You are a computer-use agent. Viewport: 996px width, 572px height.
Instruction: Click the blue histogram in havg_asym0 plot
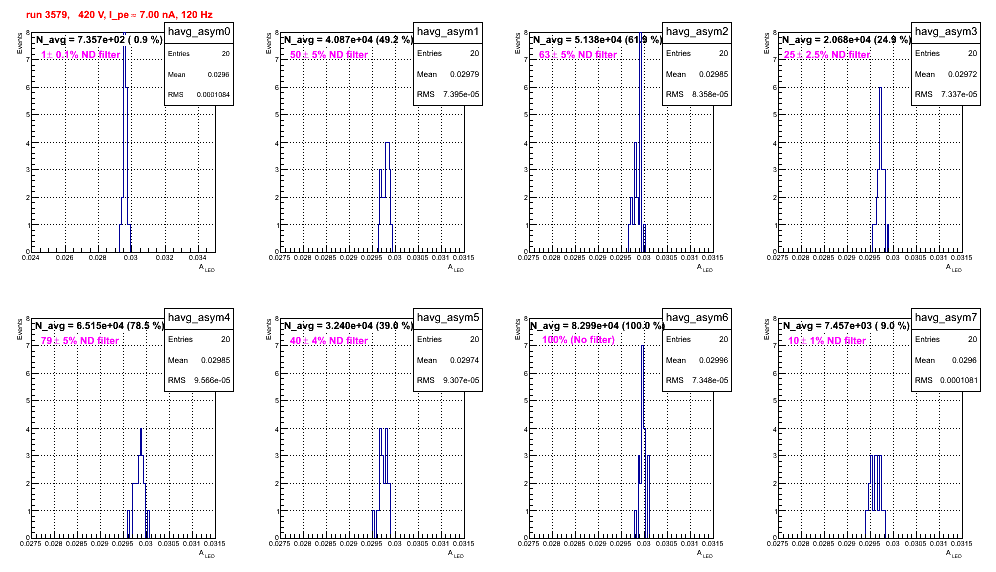click(125, 143)
